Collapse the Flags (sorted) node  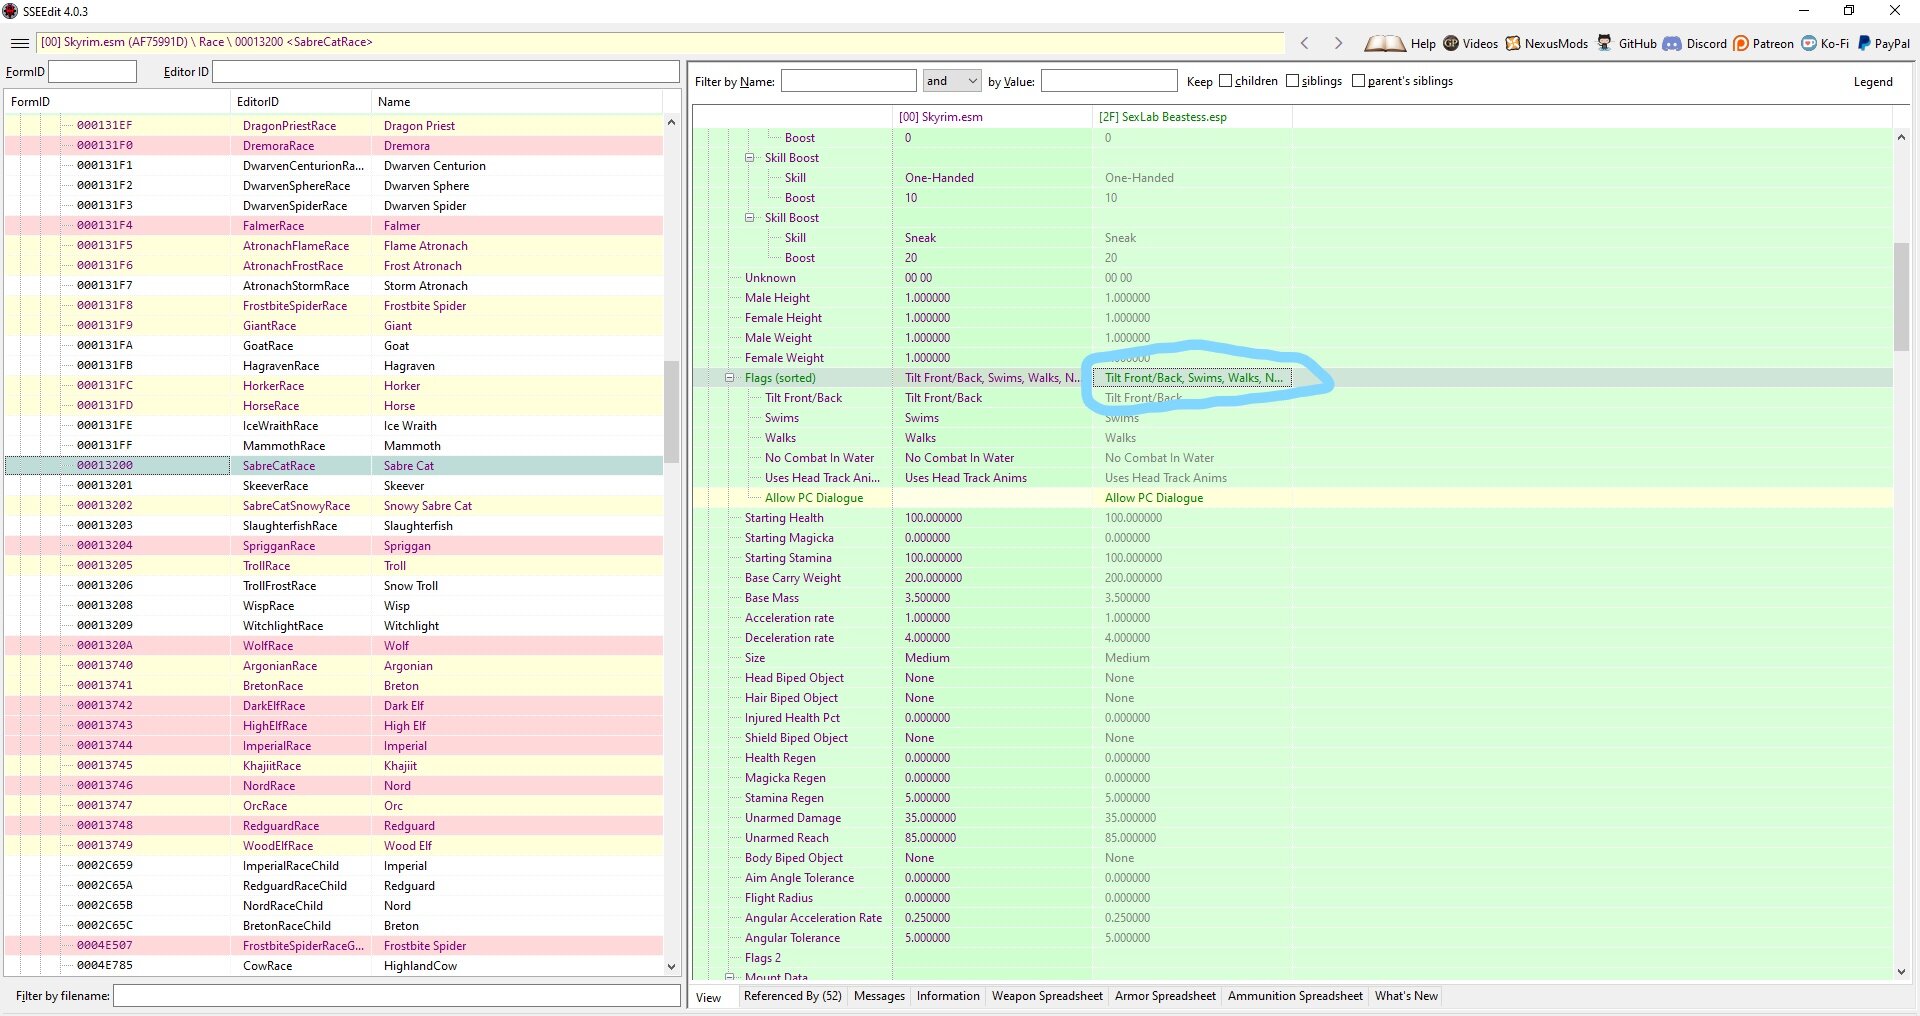coord(730,378)
